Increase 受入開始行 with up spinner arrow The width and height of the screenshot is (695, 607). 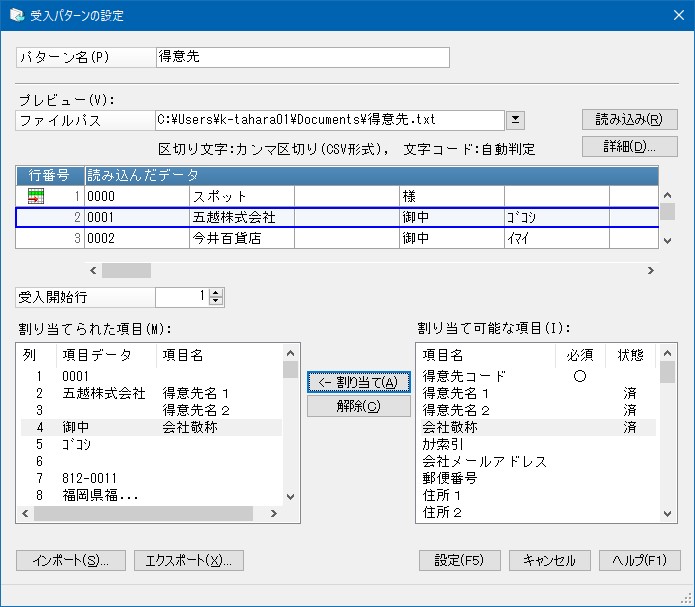click(x=217, y=292)
